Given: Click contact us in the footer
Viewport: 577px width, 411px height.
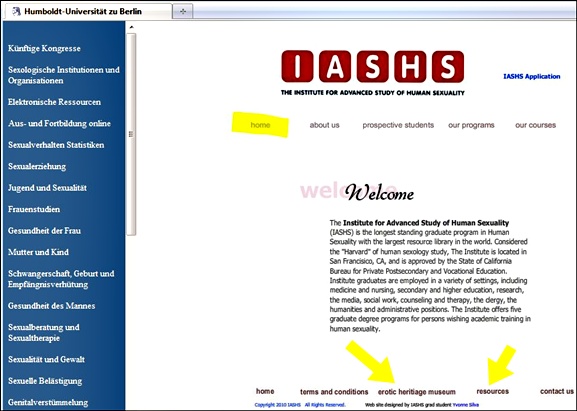Looking at the screenshot, I should click(x=557, y=391).
